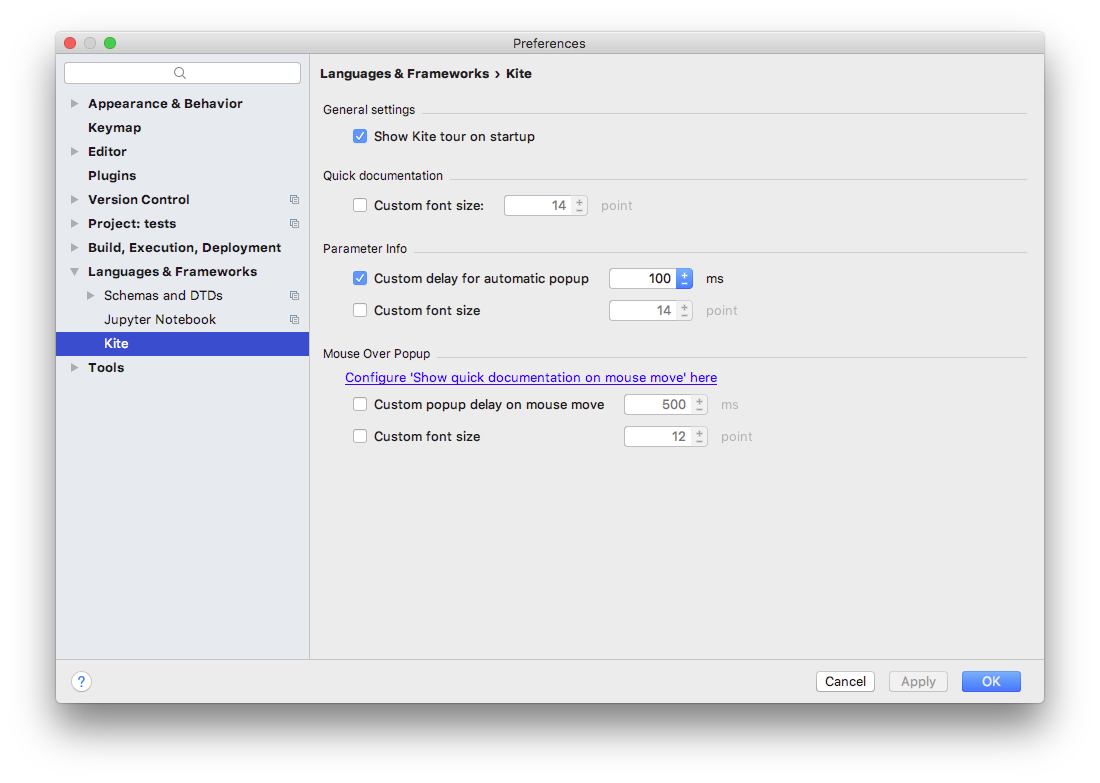Enable Parameter Info custom font size checkbox
The image size is (1100, 783).
tap(360, 310)
